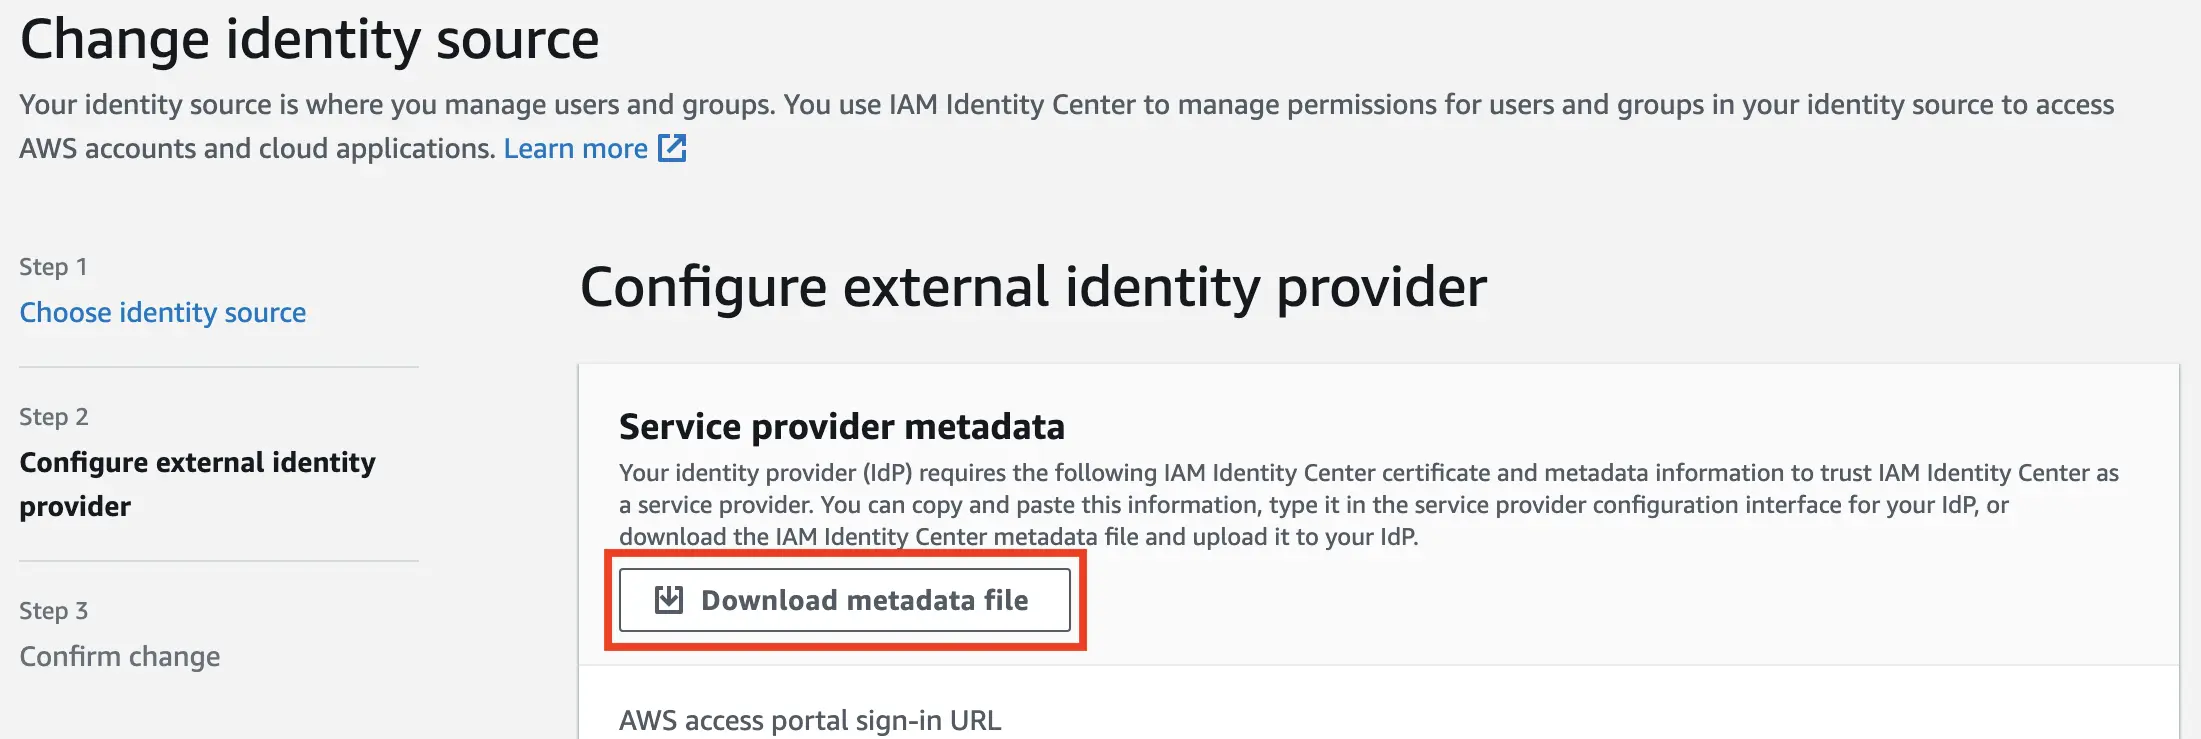This screenshot has width=2201, height=739.
Task: Click the Service provider metadata section heading
Action: [841, 427]
